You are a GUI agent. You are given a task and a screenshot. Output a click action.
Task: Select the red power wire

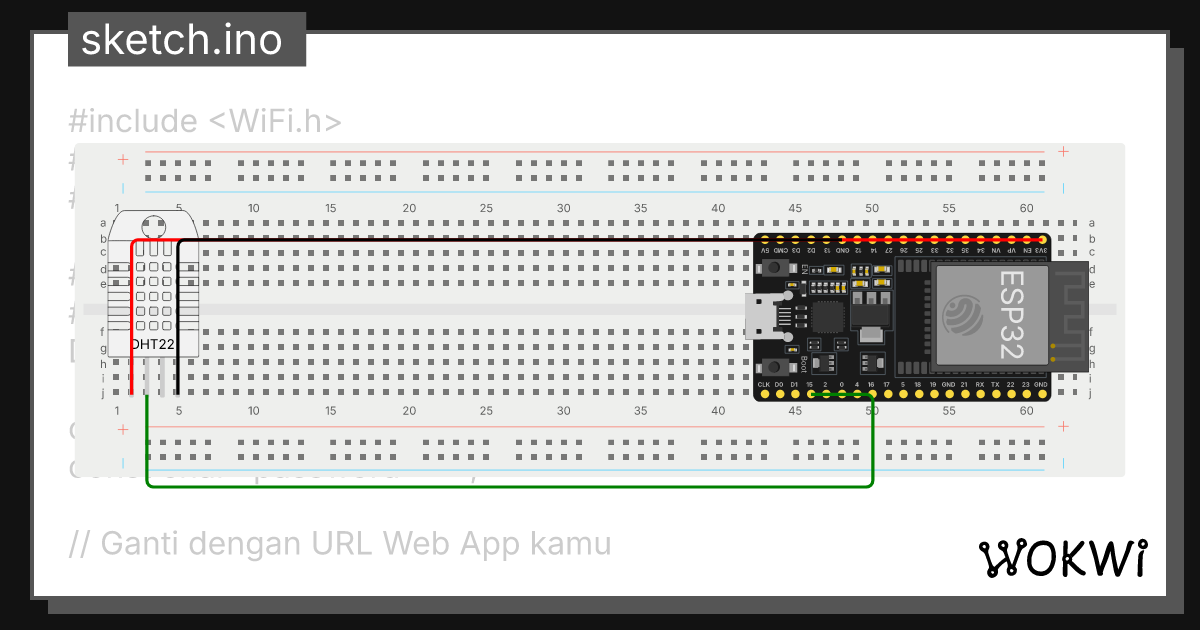click(132, 315)
